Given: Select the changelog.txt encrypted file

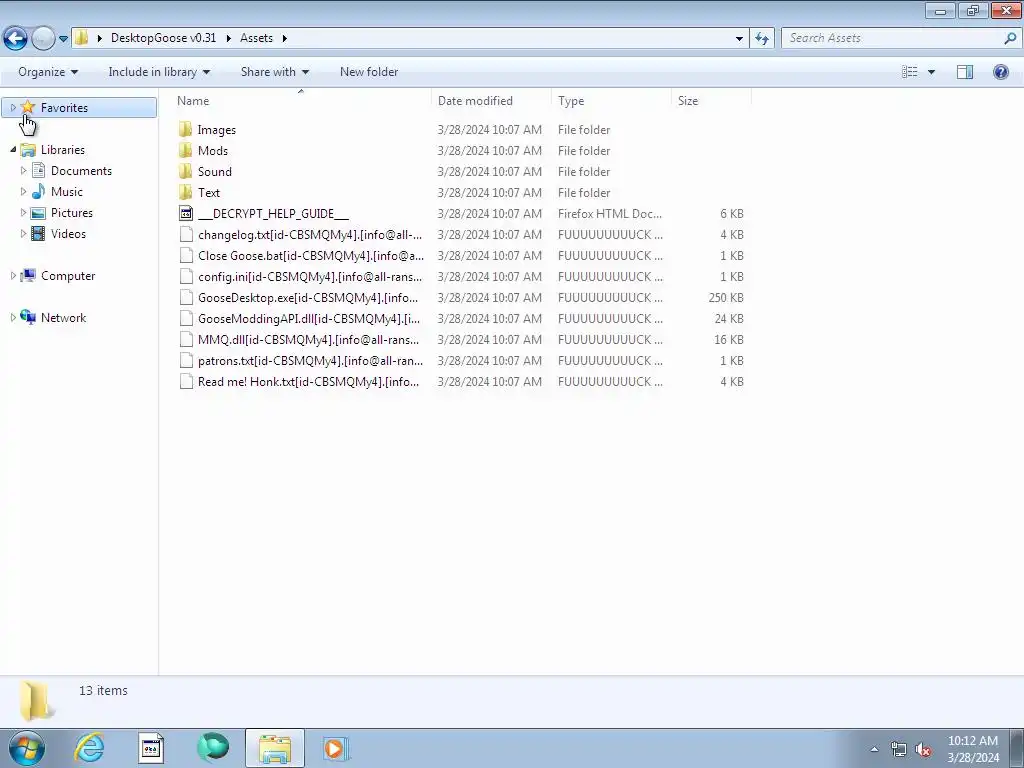Looking at the screenshot, I should (x=310, y=234).
